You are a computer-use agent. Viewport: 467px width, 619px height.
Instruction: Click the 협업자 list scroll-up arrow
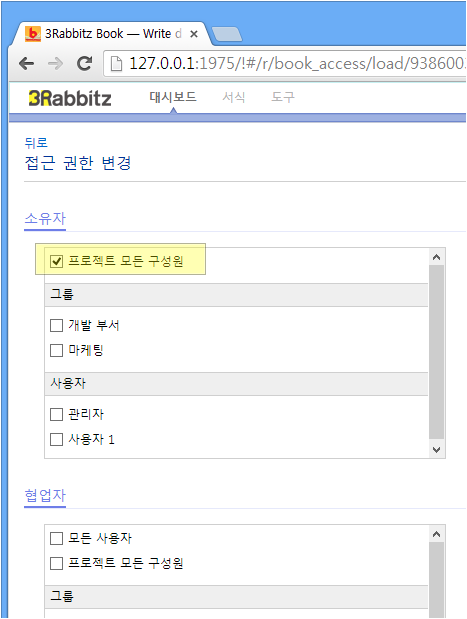point(436,535)
